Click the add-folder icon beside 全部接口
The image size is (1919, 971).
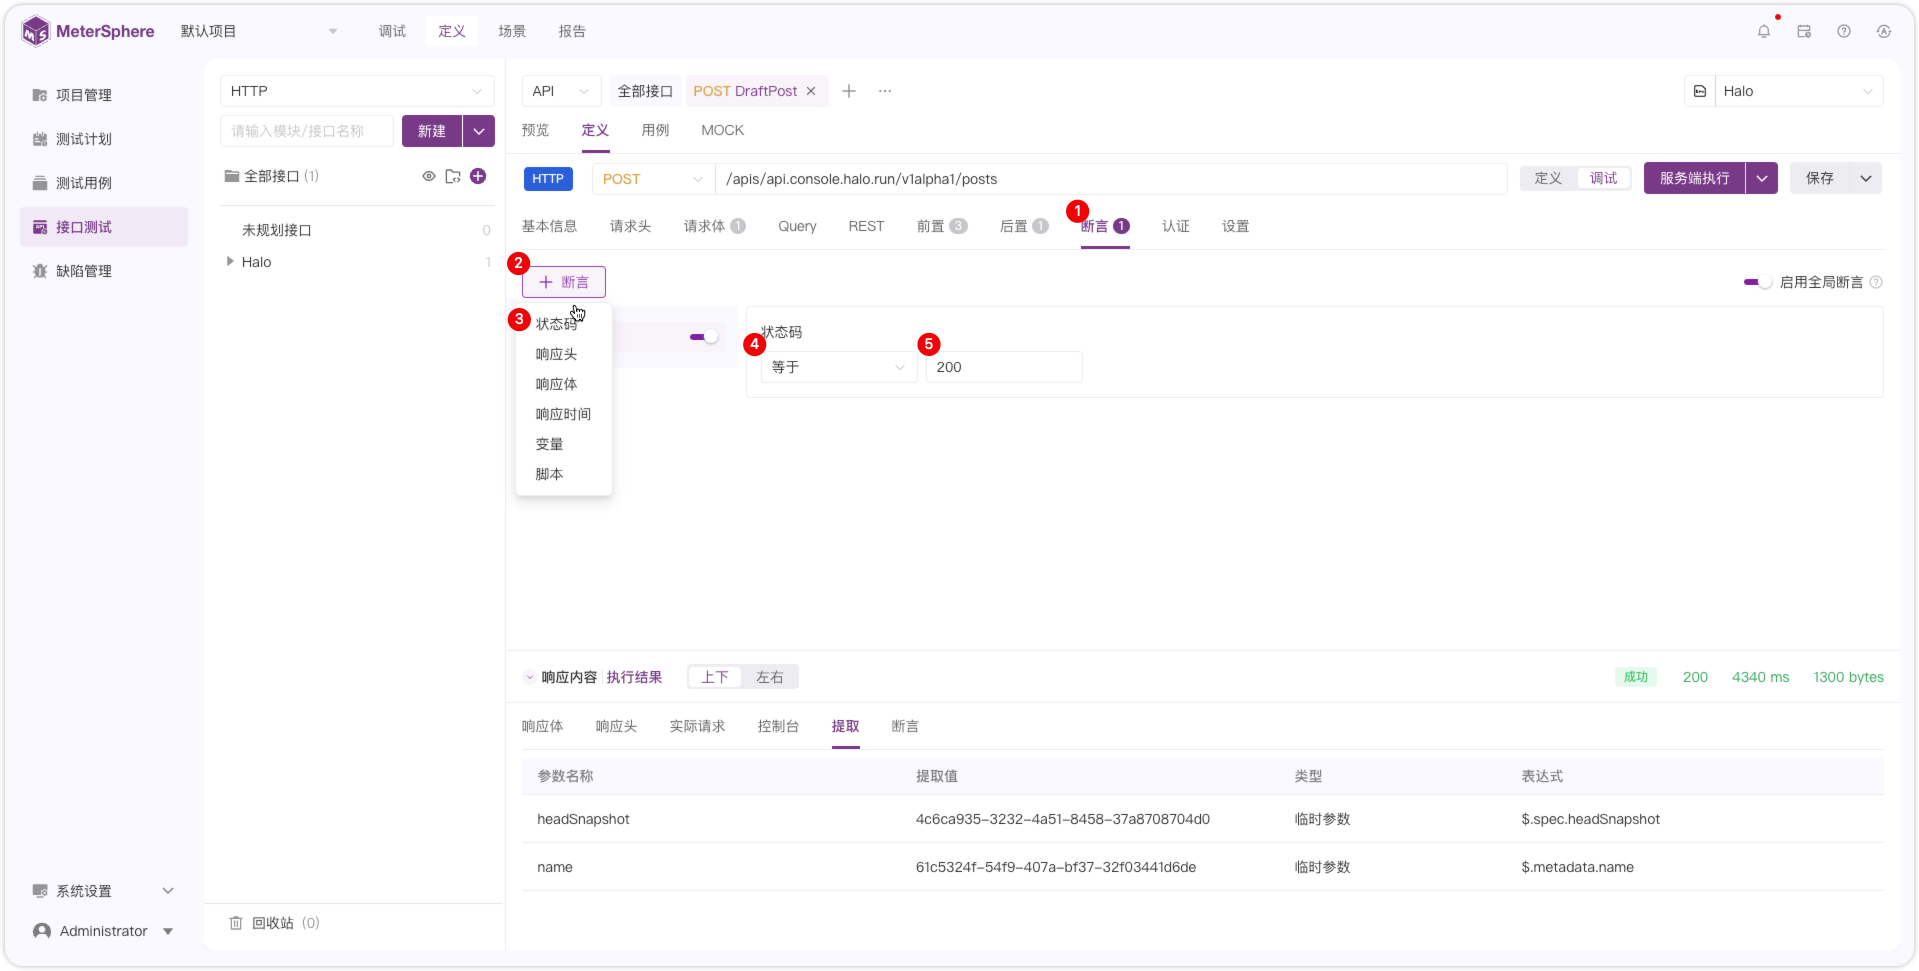(x=453, y=176)
